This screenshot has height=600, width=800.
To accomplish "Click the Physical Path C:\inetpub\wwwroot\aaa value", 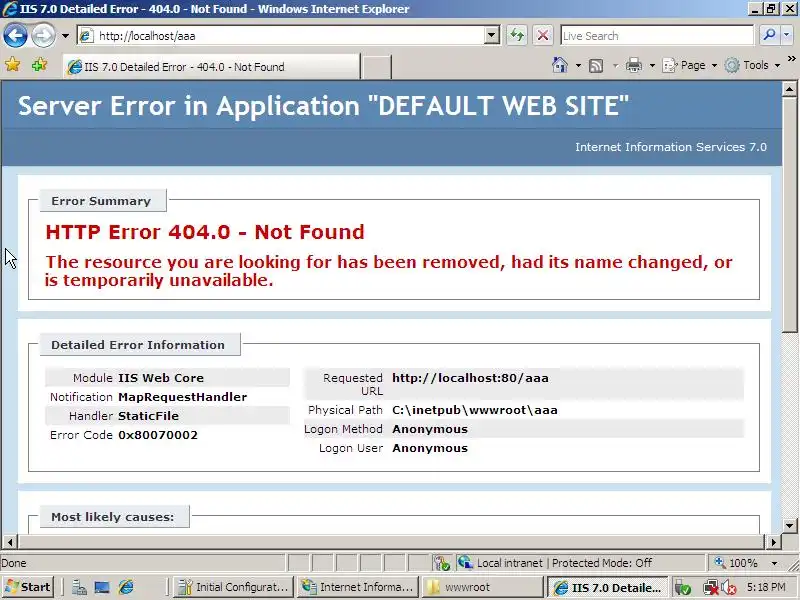I will pyautogui.click(x=474, y=410).
